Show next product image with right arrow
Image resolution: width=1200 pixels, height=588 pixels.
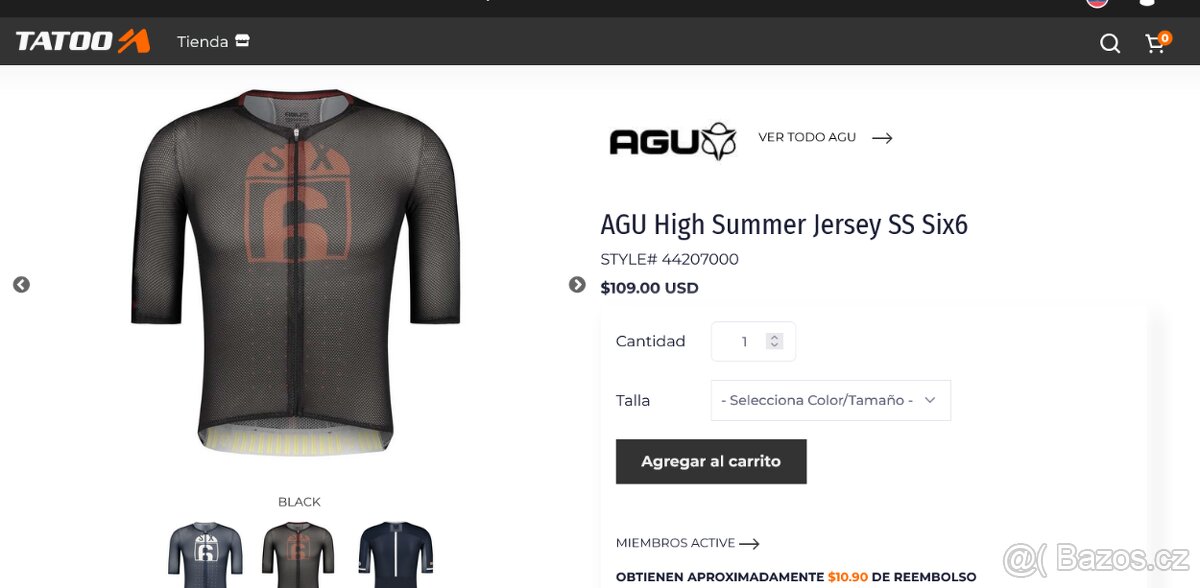pos(577,285)
